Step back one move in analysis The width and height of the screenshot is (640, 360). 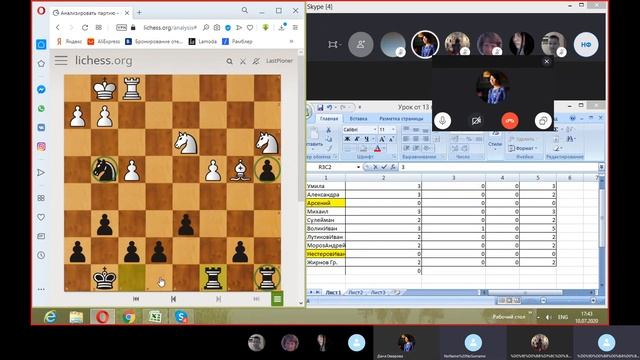tap(173, 299)
